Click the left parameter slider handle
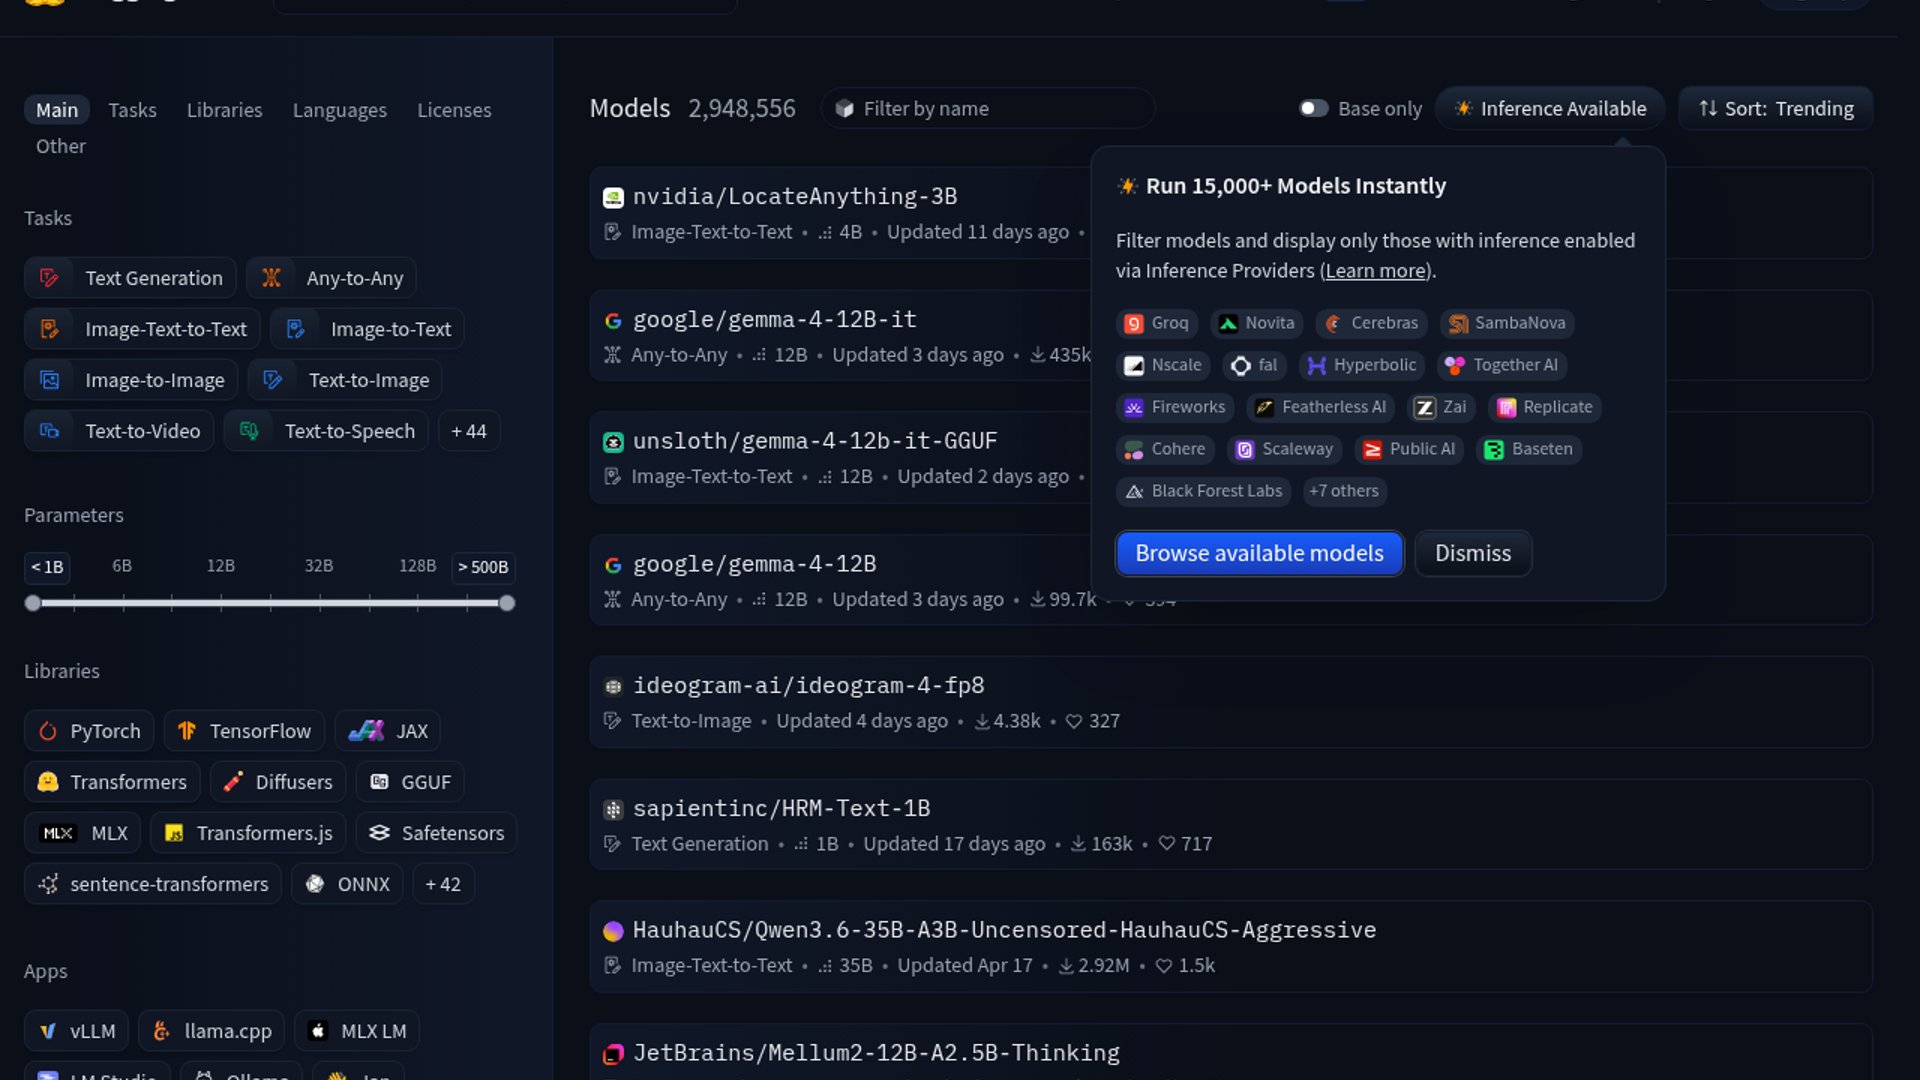This screenshot has width=1920, height=1080. point(33,603)
